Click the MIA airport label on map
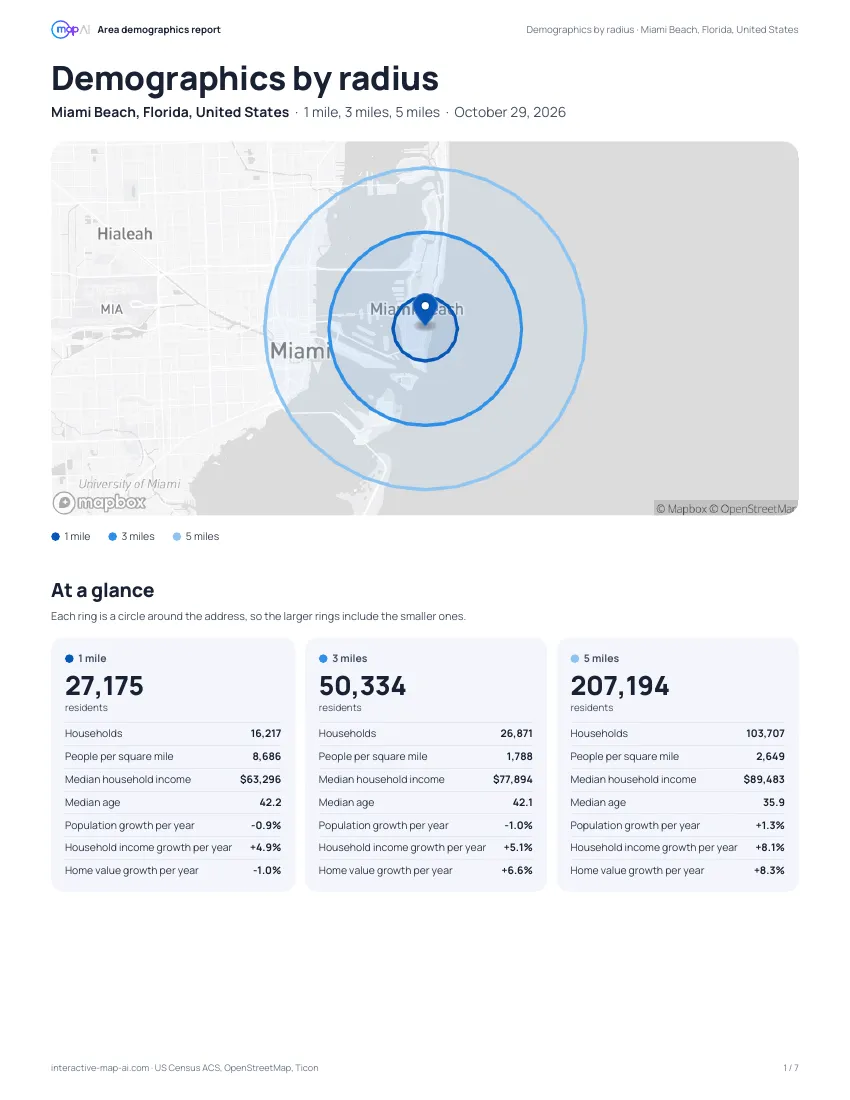850x1100 pixels. coord(112,309)
